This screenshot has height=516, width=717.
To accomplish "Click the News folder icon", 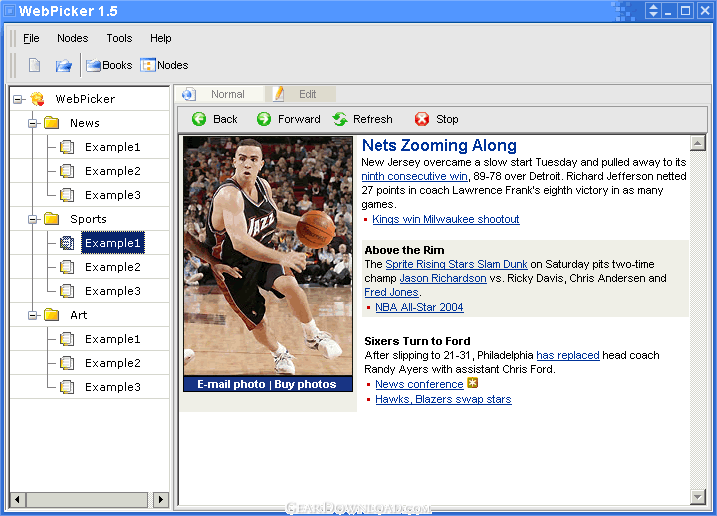I will click(x=52, y=123).
